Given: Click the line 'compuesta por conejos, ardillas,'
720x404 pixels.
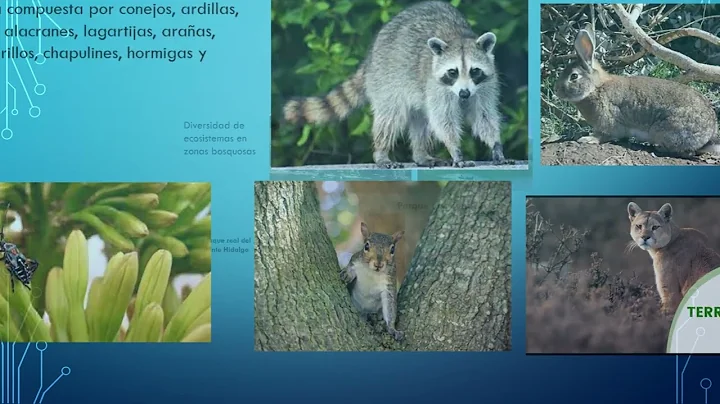Looking at the screenshot, I should click(122, 10).
